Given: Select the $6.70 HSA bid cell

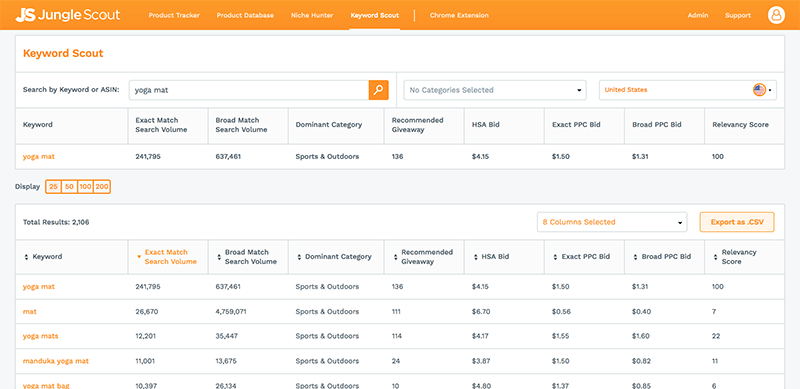Looking at the screenshot, I should 481,311.
